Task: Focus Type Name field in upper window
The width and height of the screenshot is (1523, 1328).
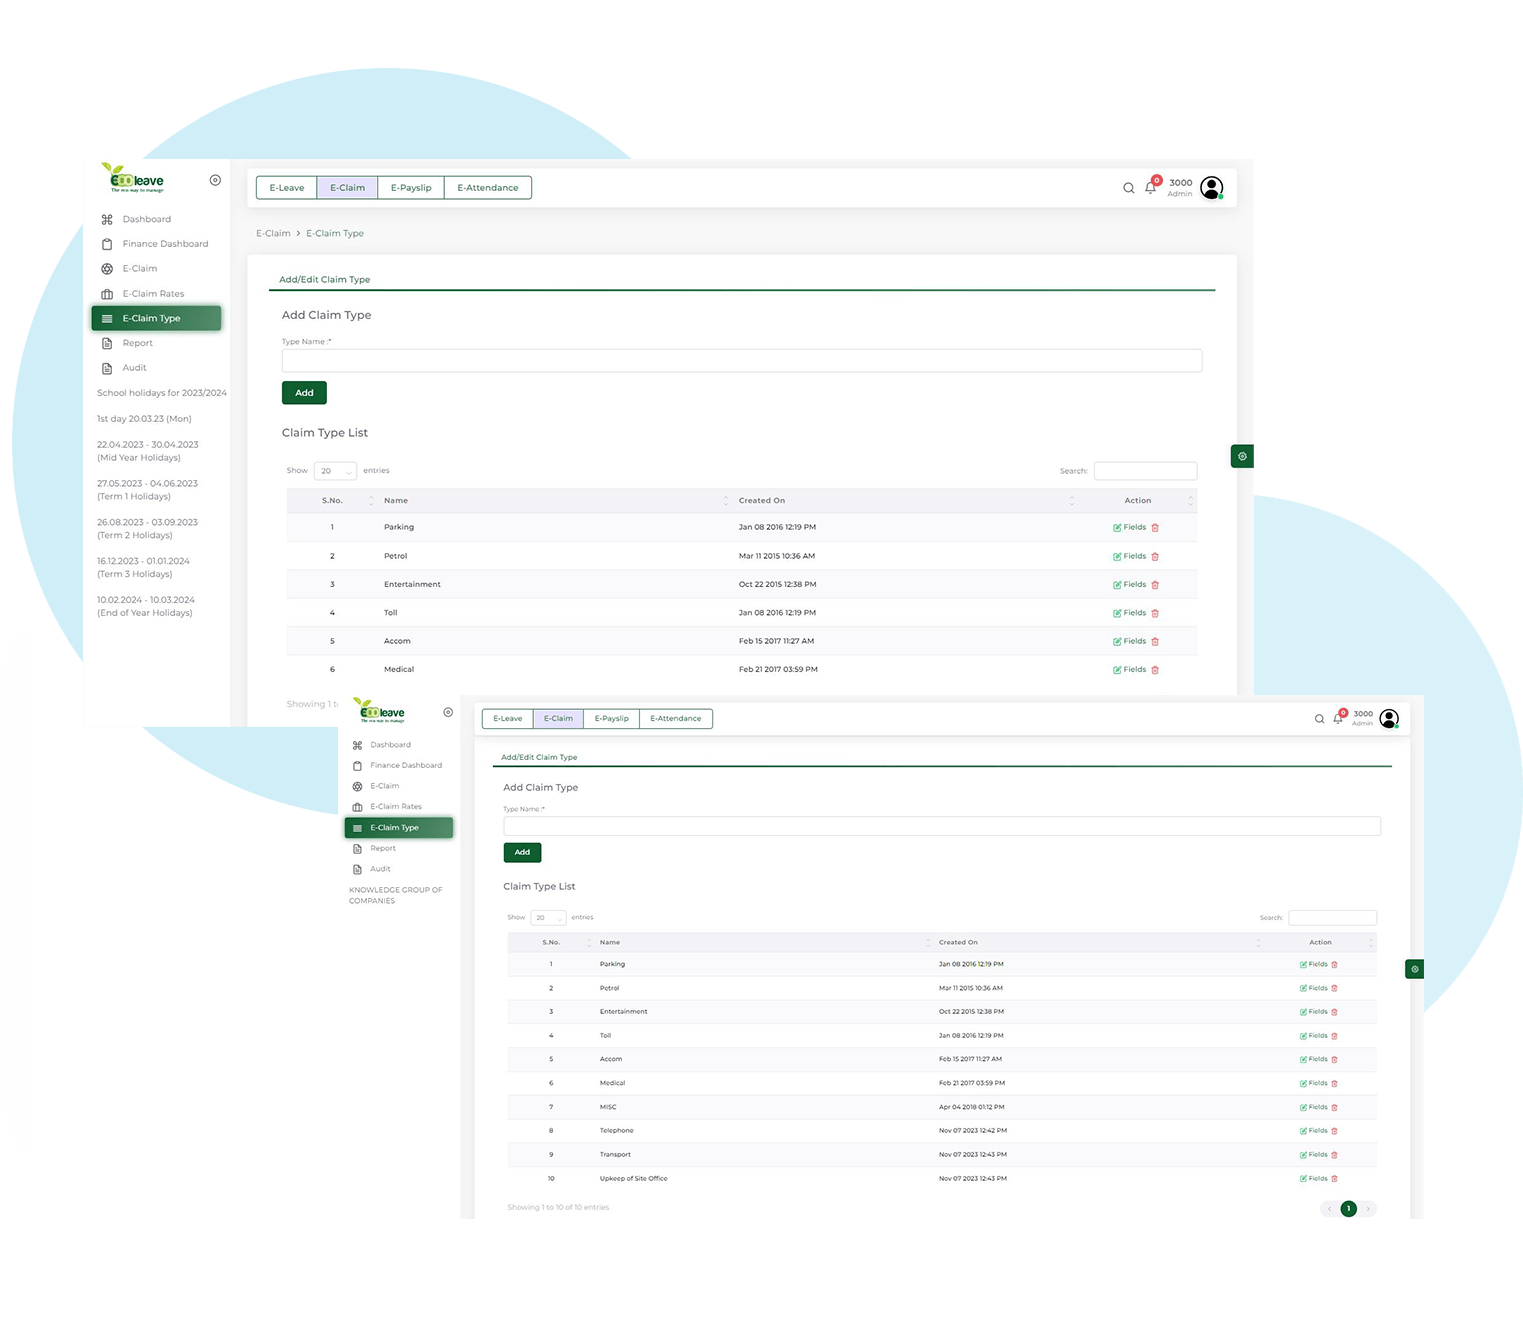Action: [x=742, y=361]
